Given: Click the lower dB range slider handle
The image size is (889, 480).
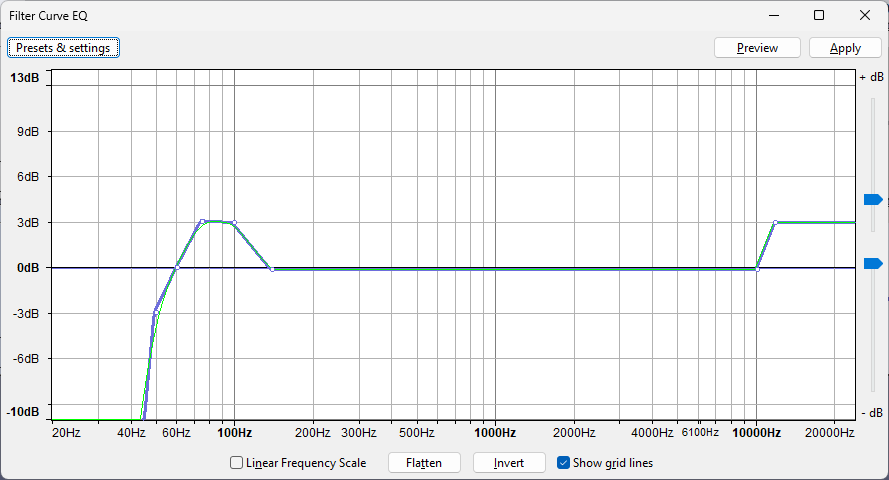Looking at the screenshot, I should [873, 264].
